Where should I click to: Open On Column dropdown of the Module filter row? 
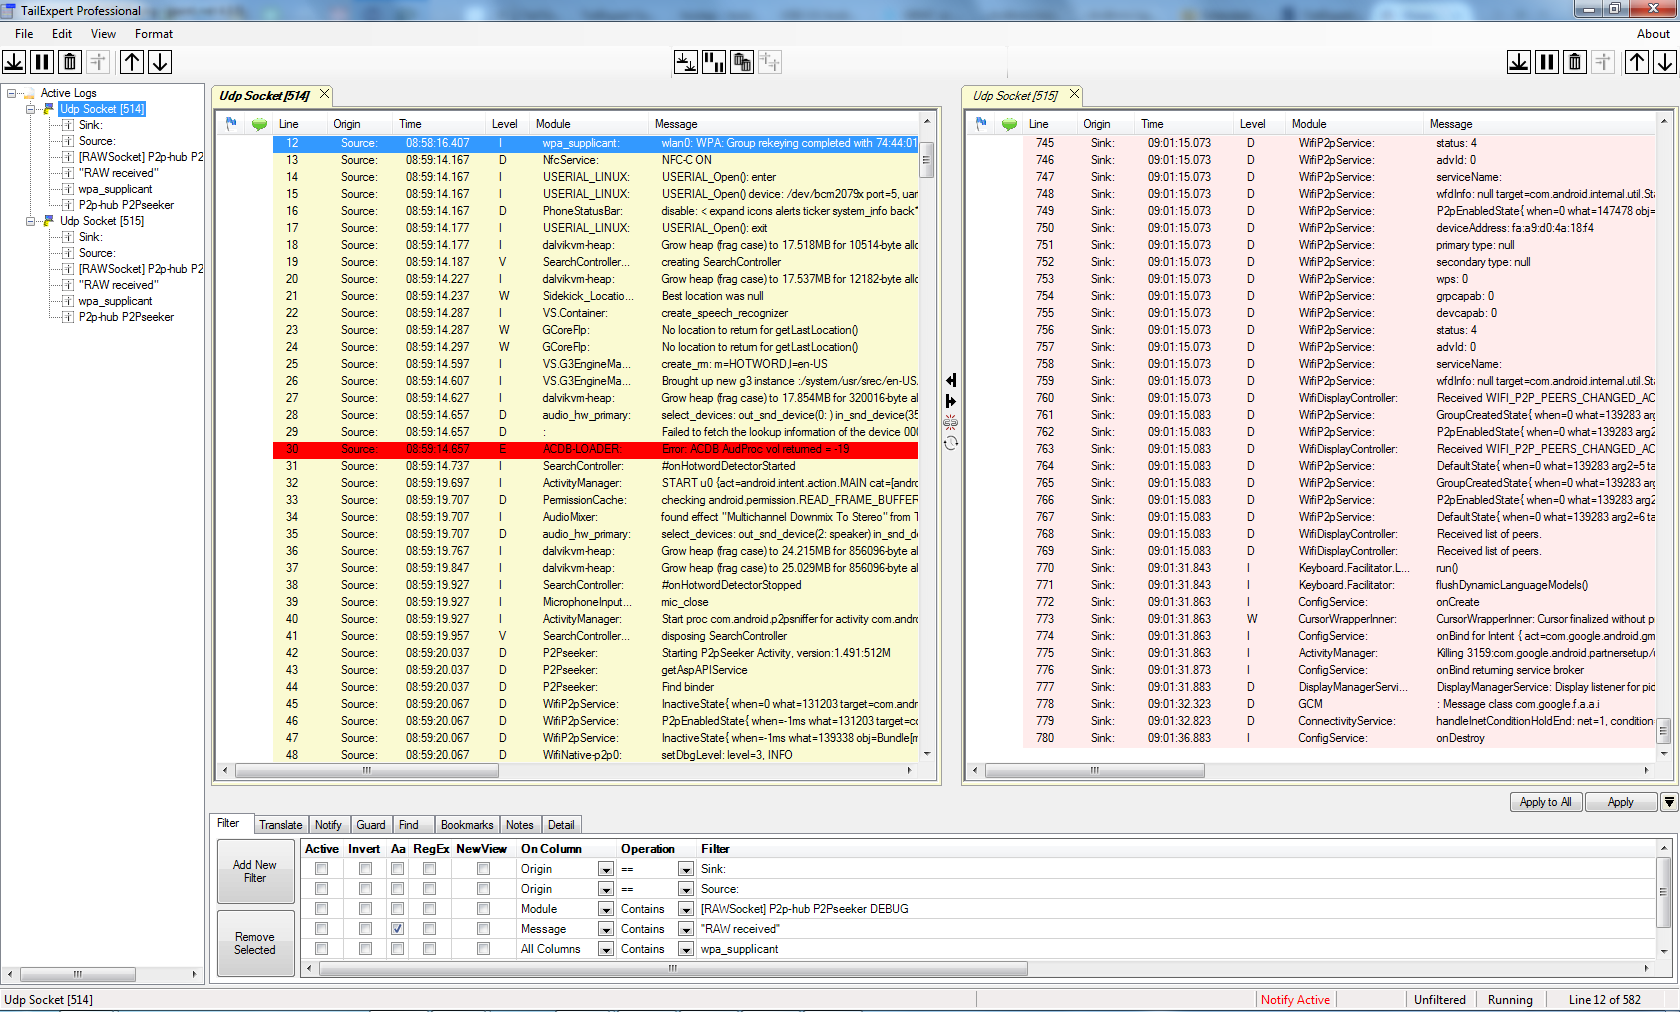pyautogui.click(x=605, y=909)
